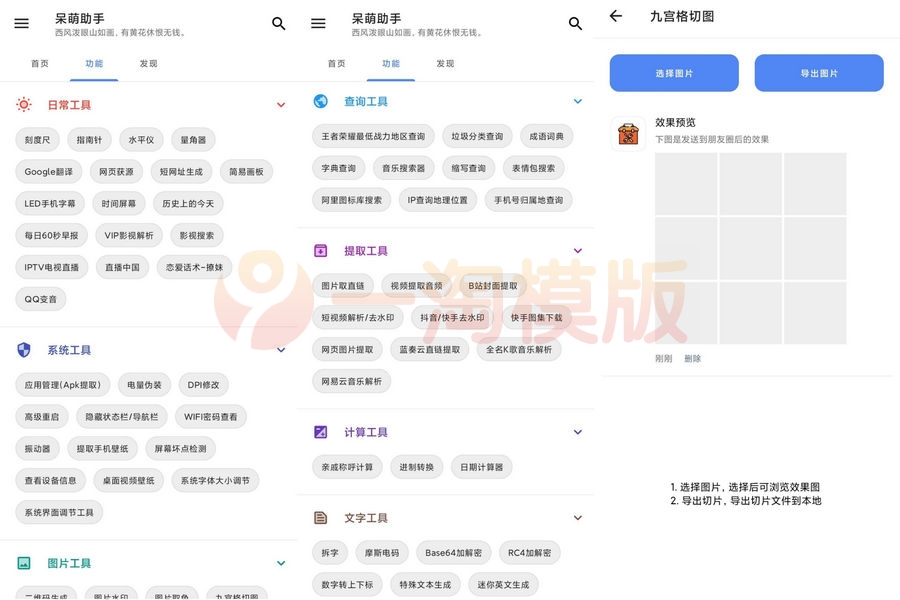Screen dimensions: 900x600
Task: Open B站封面提取 tool
Action: coord(492,285)
